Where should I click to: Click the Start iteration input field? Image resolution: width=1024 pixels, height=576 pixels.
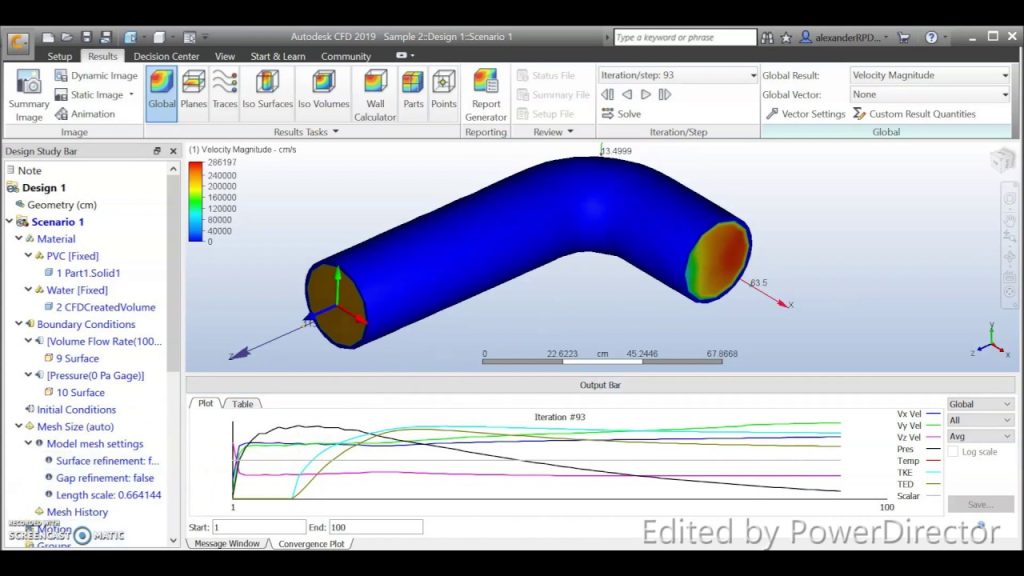point(259,527)
